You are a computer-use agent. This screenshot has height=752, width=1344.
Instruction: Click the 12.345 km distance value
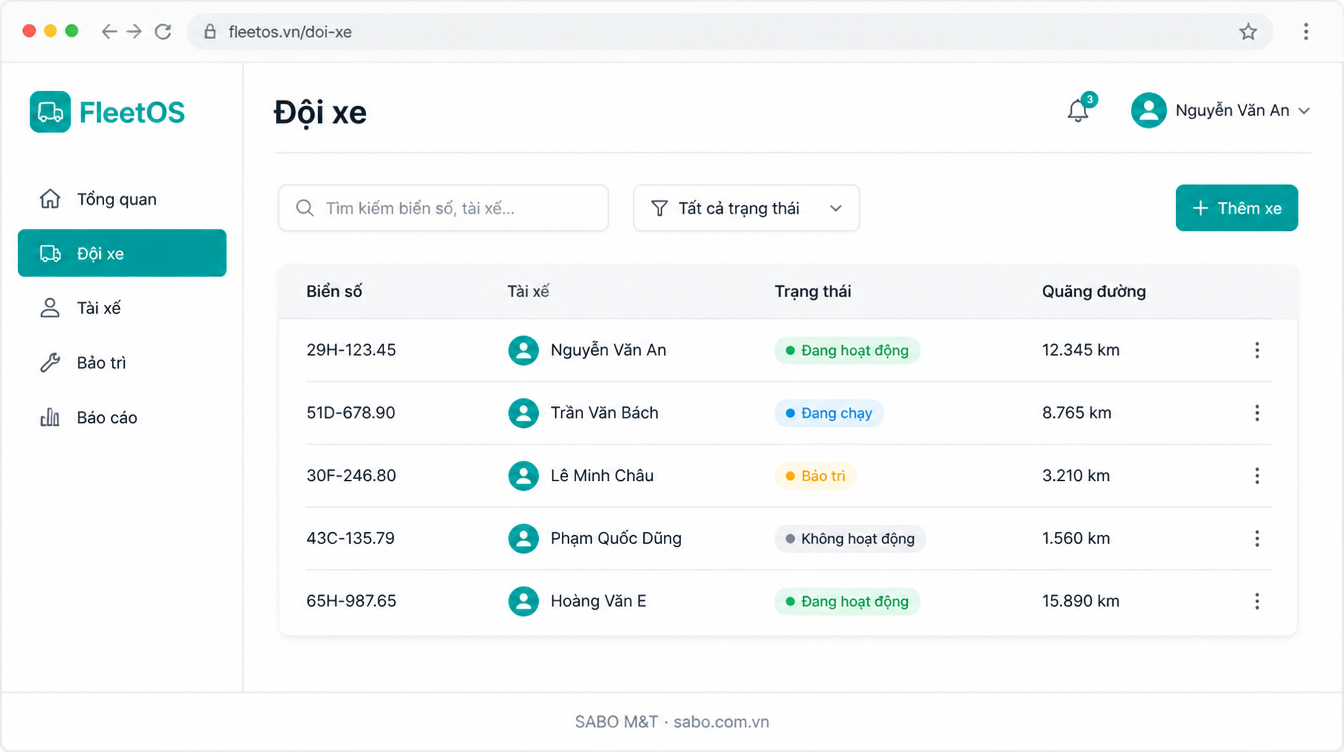coord(1081,350)
